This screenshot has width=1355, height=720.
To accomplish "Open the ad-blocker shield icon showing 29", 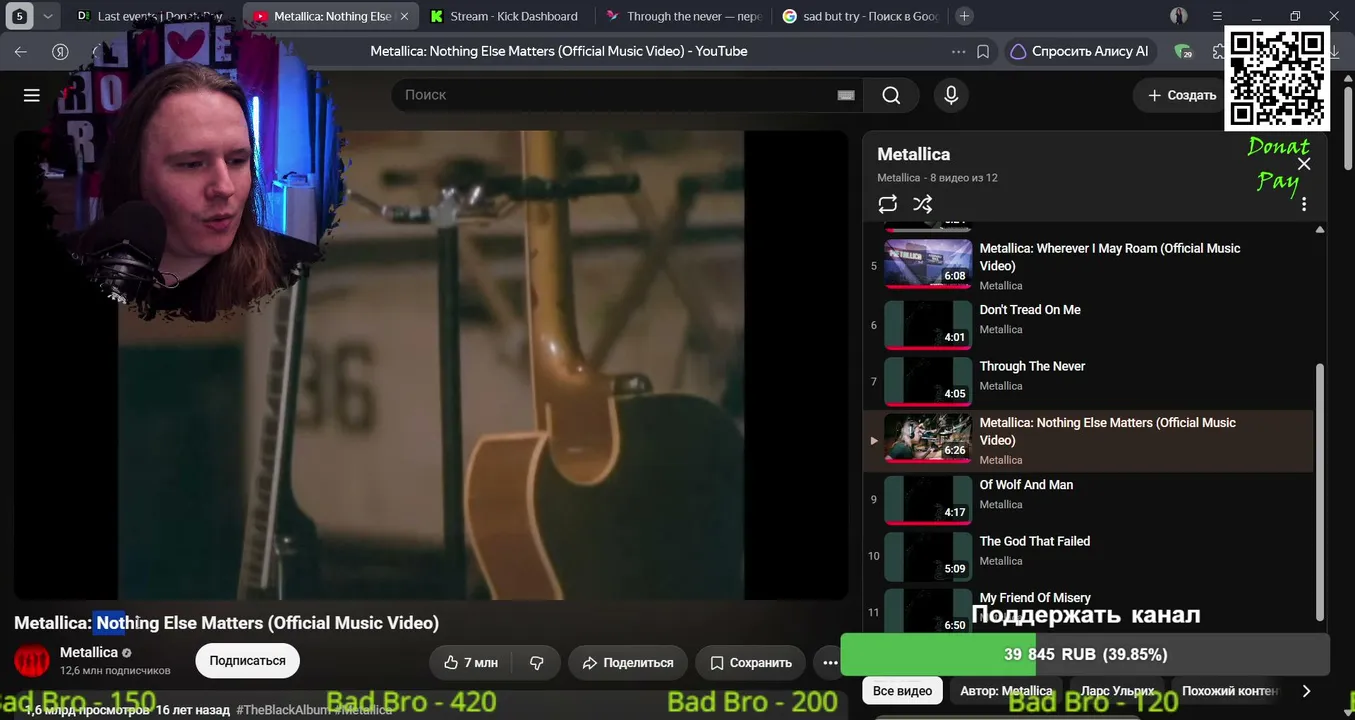I will coord(1184,51).
